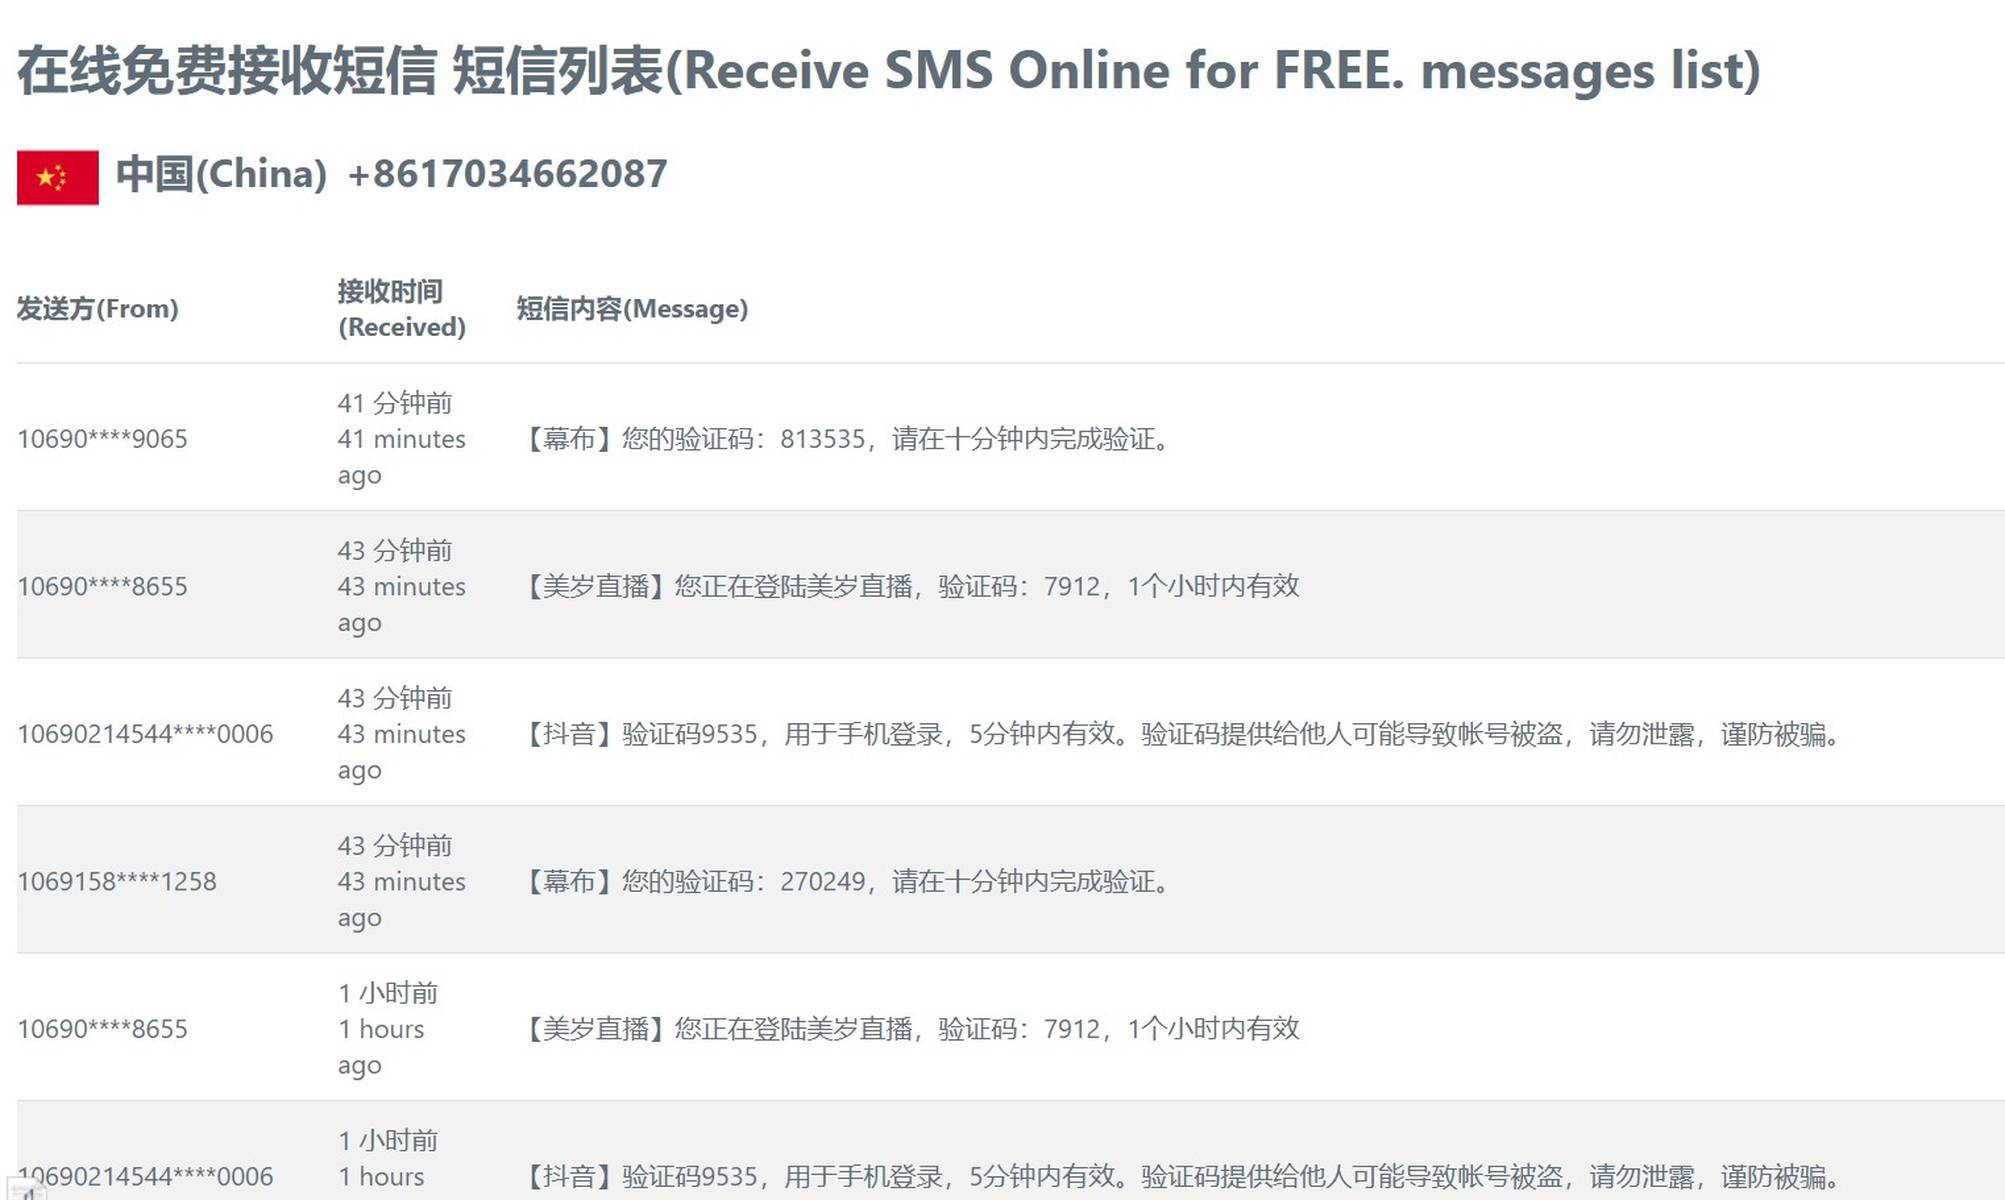Select sender 1069158****1258
Image resolution: width=2005 pixels, height=1200 pixels.
pyautogui.click(x=116, y=881)
